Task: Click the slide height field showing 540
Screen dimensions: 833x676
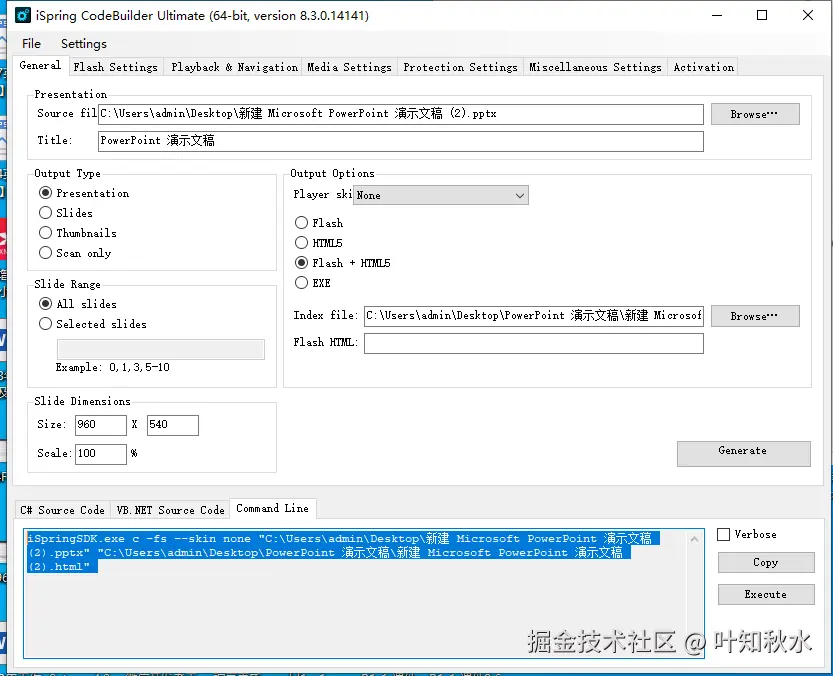Action: click(173, 425)
